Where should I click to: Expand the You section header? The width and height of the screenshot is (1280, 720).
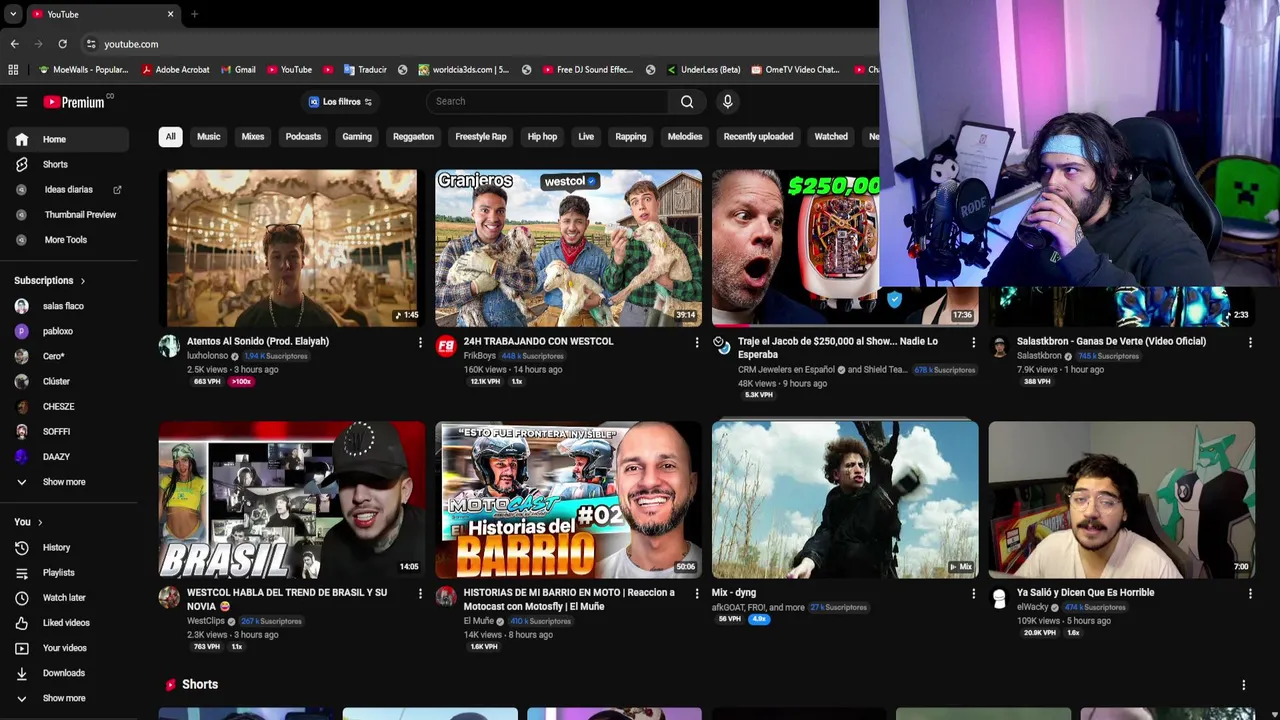point(28,522)
